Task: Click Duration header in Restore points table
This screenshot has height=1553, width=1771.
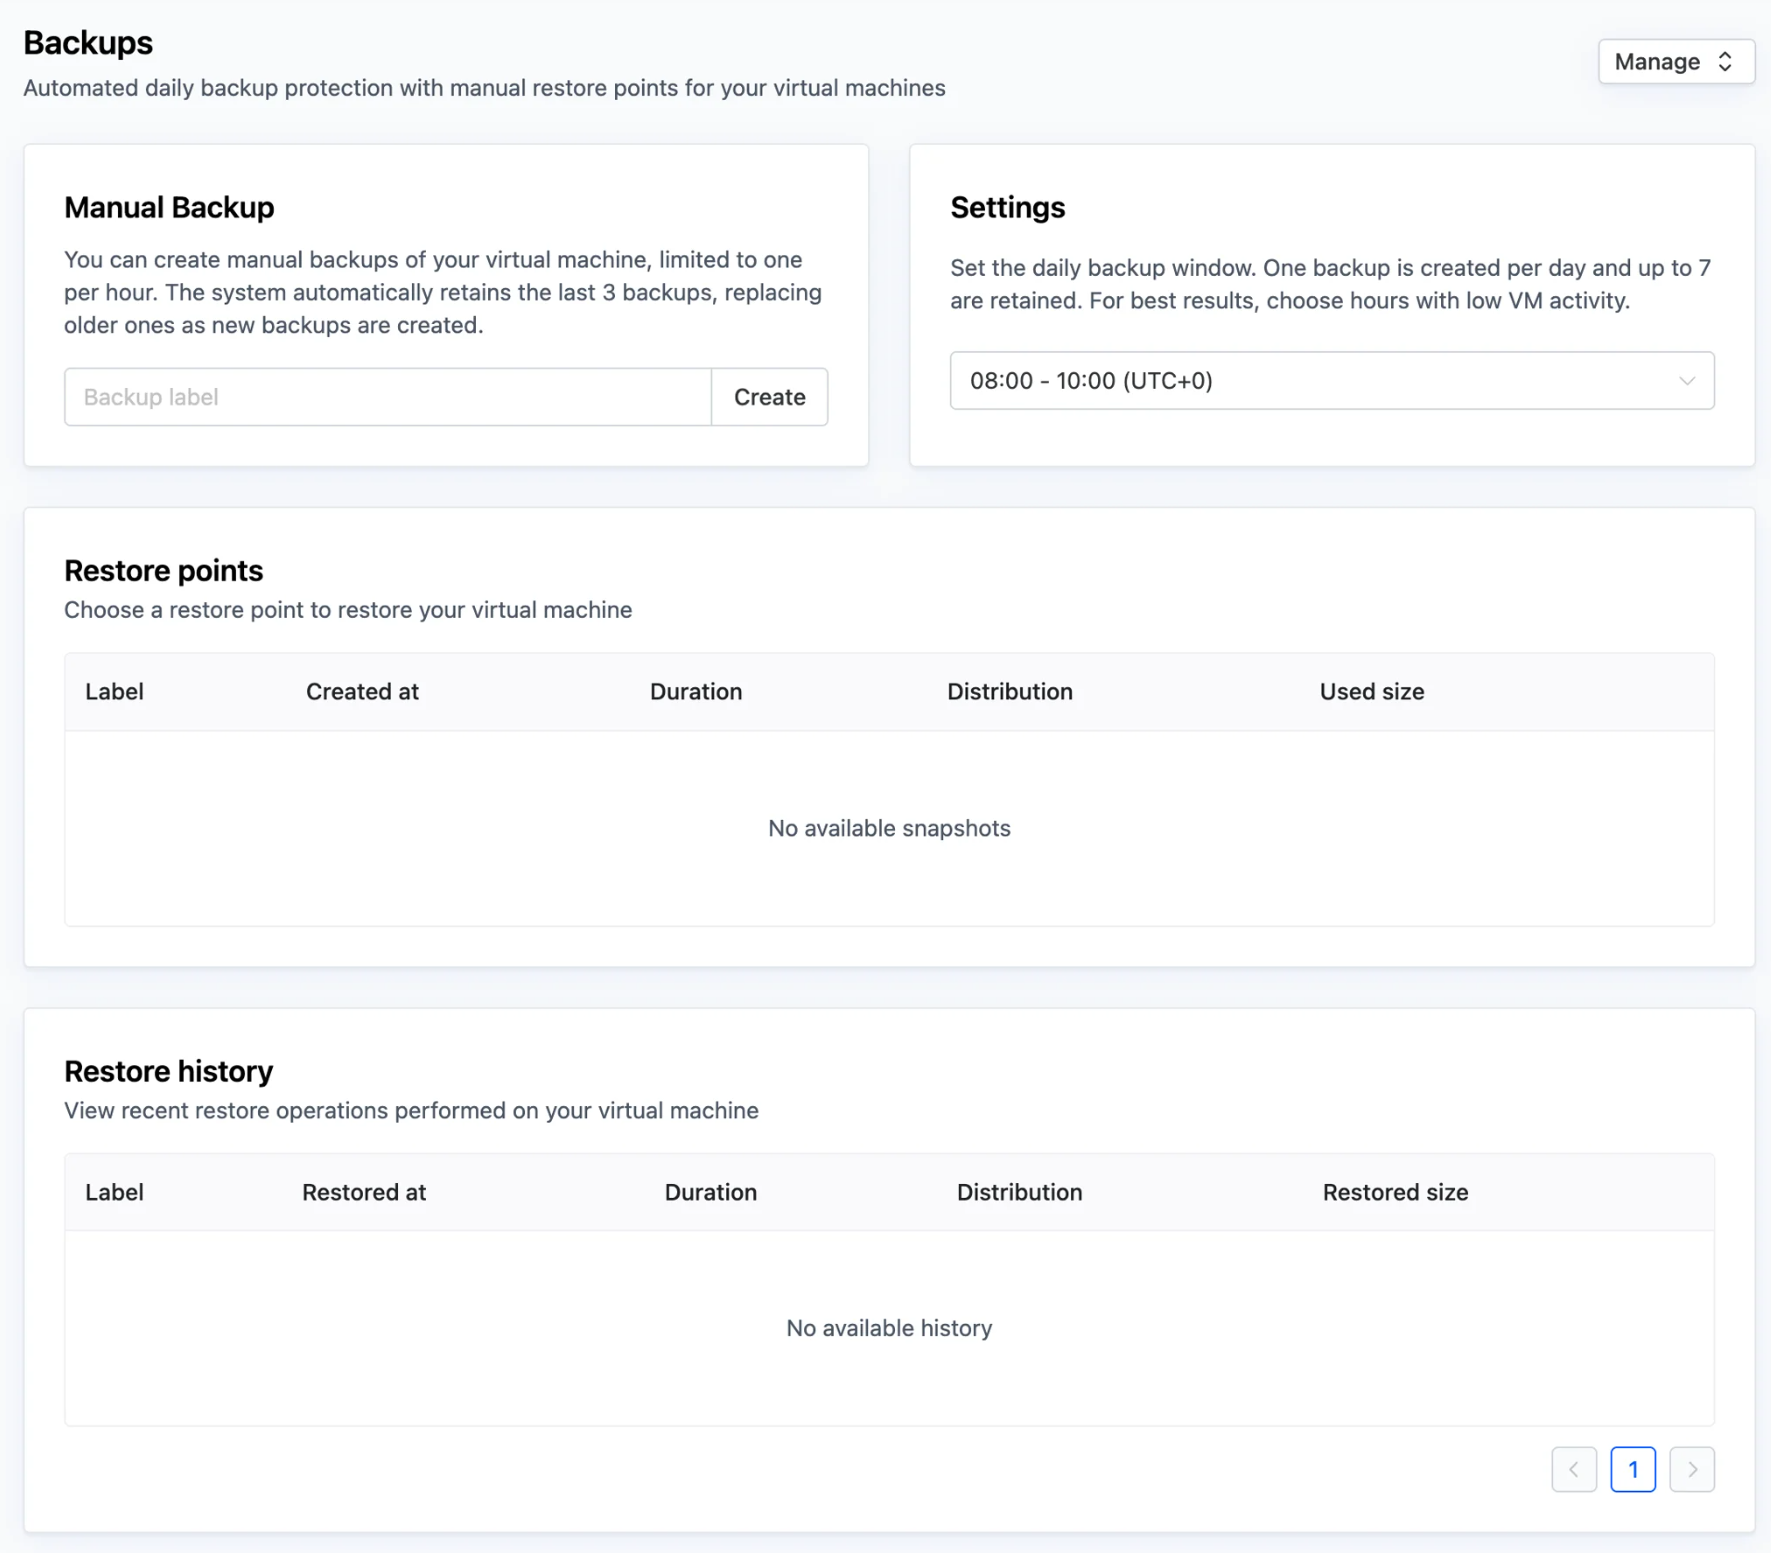Action: point(695,692)
